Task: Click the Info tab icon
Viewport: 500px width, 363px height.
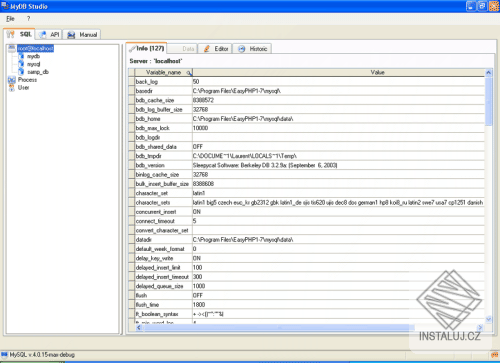Action: (x=132, y=49)
